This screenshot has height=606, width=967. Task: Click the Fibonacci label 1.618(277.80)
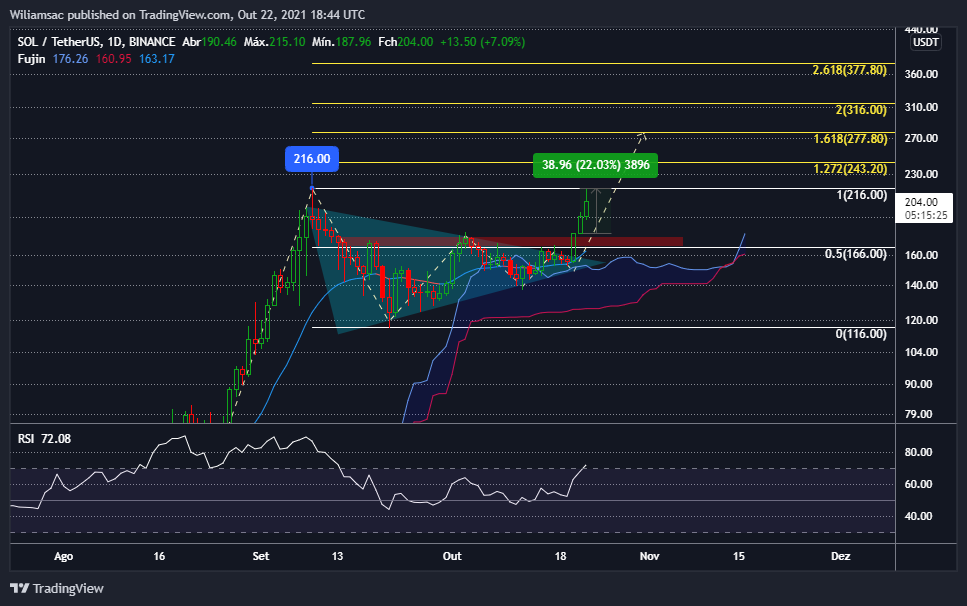850,139
